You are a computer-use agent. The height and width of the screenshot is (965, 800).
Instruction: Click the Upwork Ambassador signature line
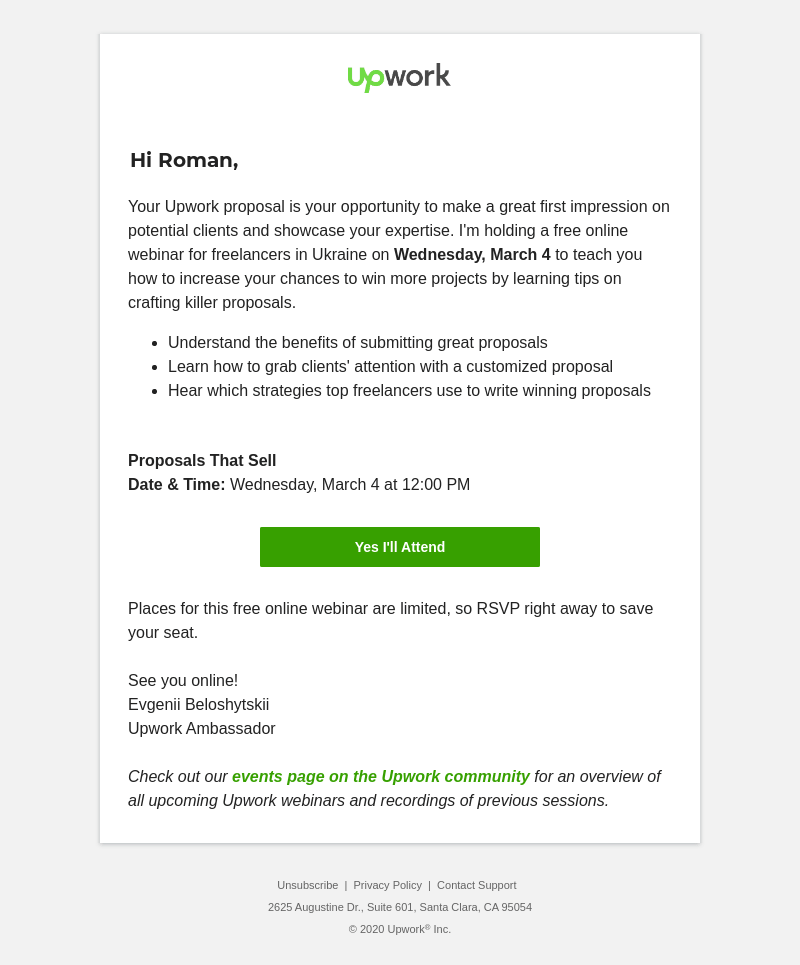202,728
